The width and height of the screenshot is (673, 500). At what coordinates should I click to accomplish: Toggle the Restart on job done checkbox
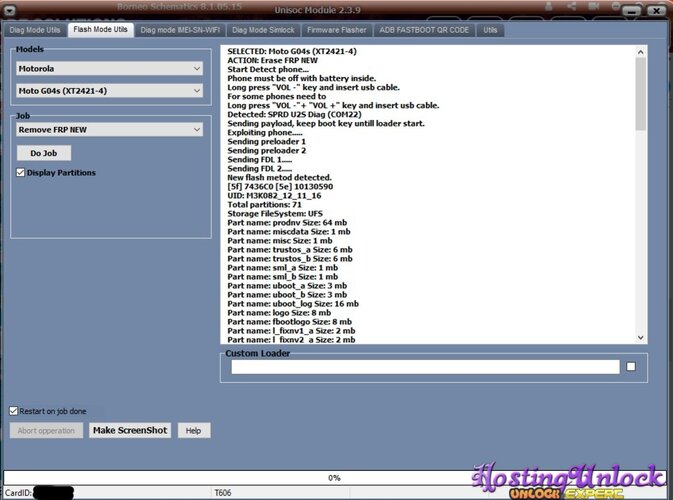click(13, 411)
